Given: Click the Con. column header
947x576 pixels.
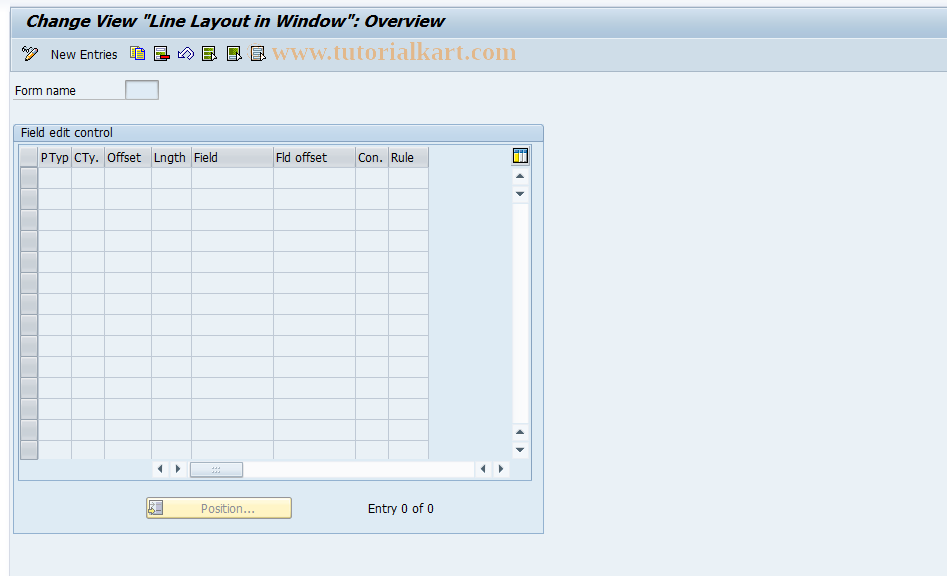Looking at the screenshot, I should tap(371, 158).
